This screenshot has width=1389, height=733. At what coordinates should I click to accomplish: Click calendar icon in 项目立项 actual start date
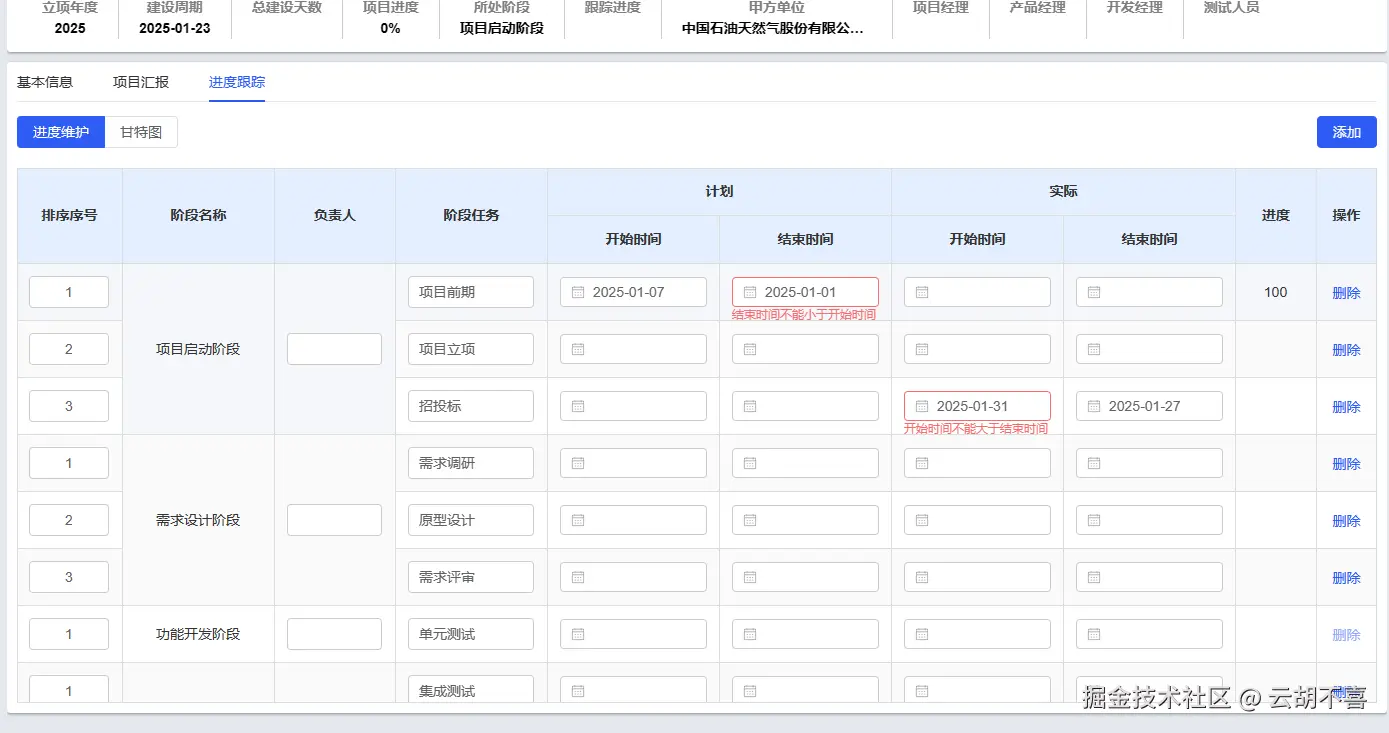pyautogui.click(x=922, y=349)
